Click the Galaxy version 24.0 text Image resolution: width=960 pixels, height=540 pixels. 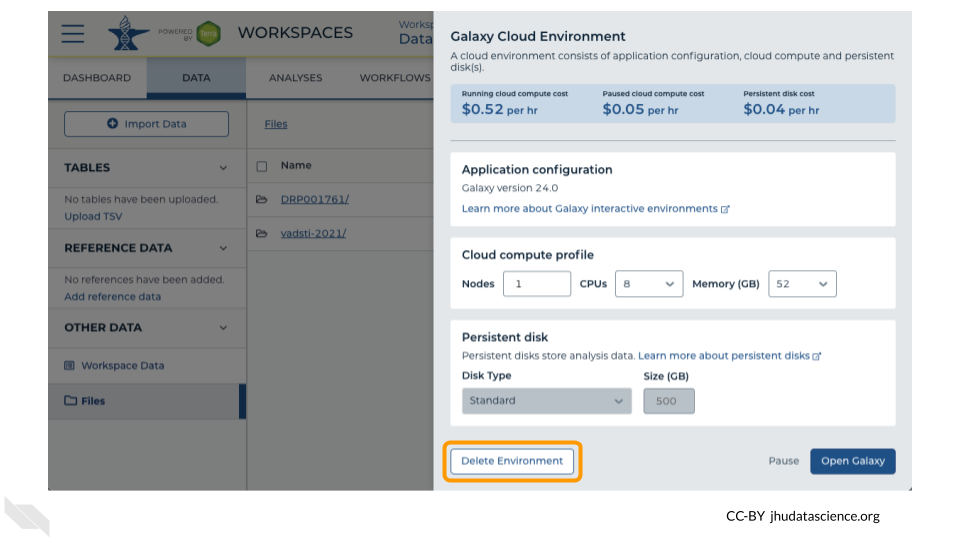pos(509,188)
